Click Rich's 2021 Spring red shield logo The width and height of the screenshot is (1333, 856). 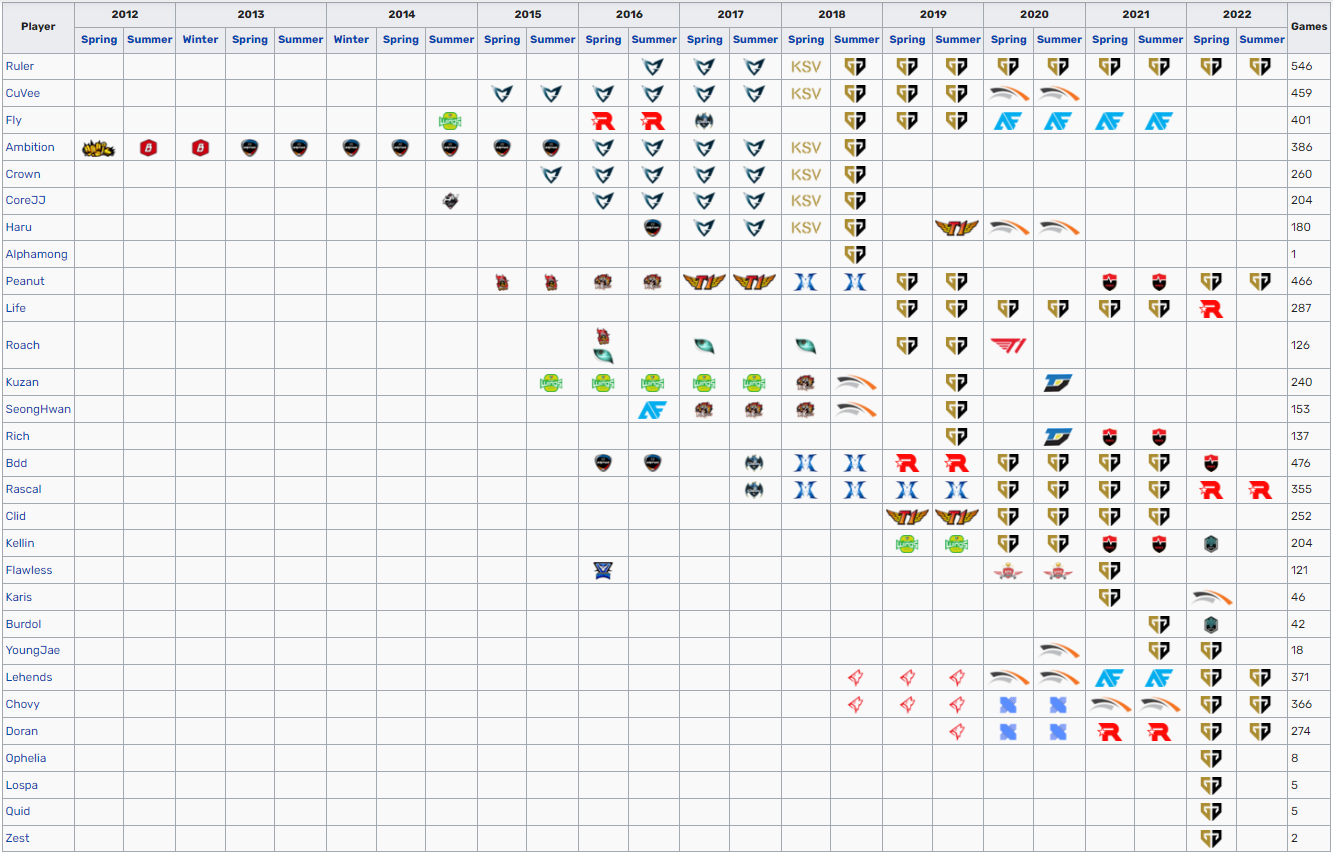[x=1110, y=436]
